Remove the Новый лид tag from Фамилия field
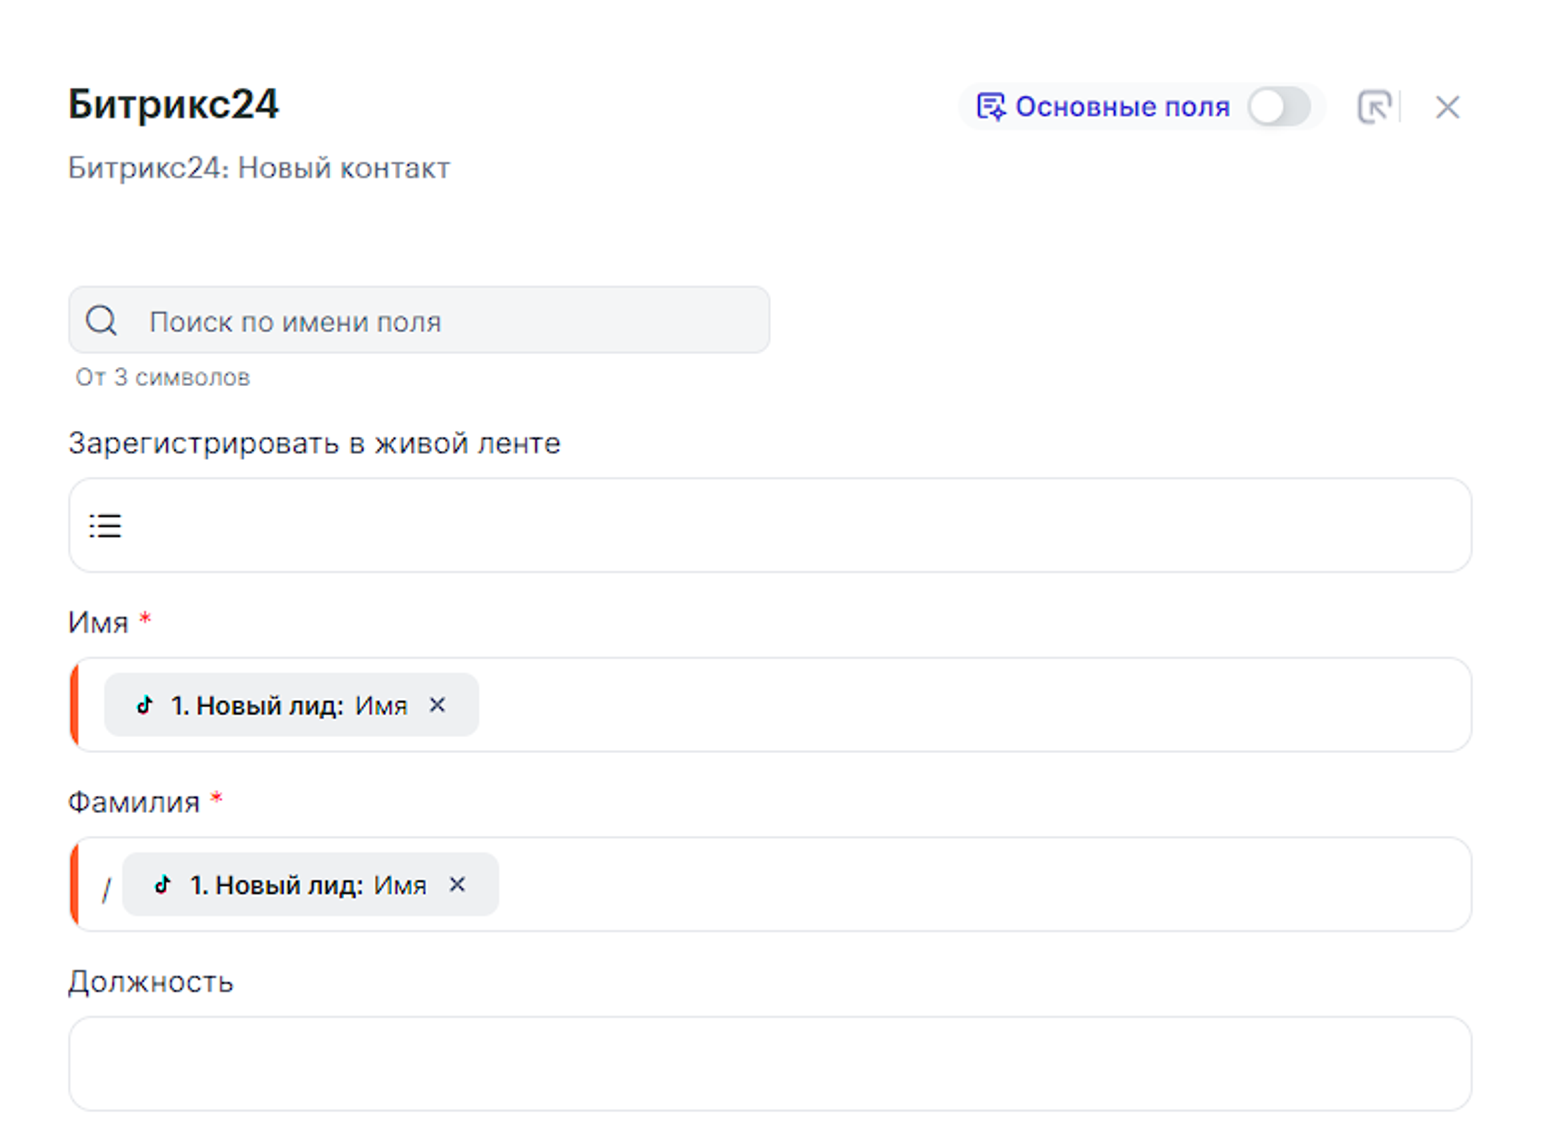Image resolution: width=1550 pixels, height=1141 pixels. click(457, 884)
